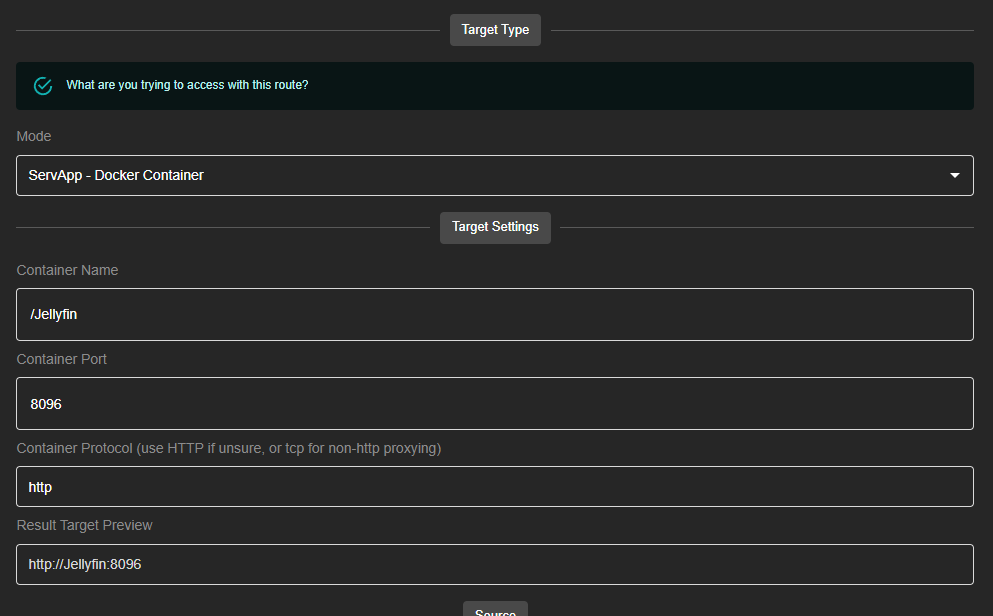This screenshot has width=993, height=616.
Task: Click the 'What are you trying to access' message
Action: tap(187, 85)
